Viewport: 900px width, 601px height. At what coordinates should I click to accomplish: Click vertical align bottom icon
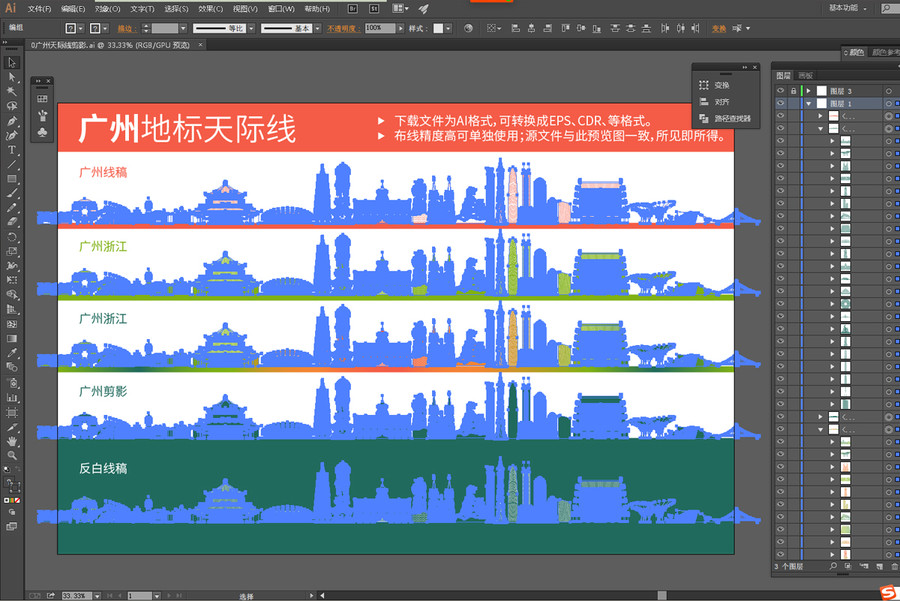click(597, 28)
